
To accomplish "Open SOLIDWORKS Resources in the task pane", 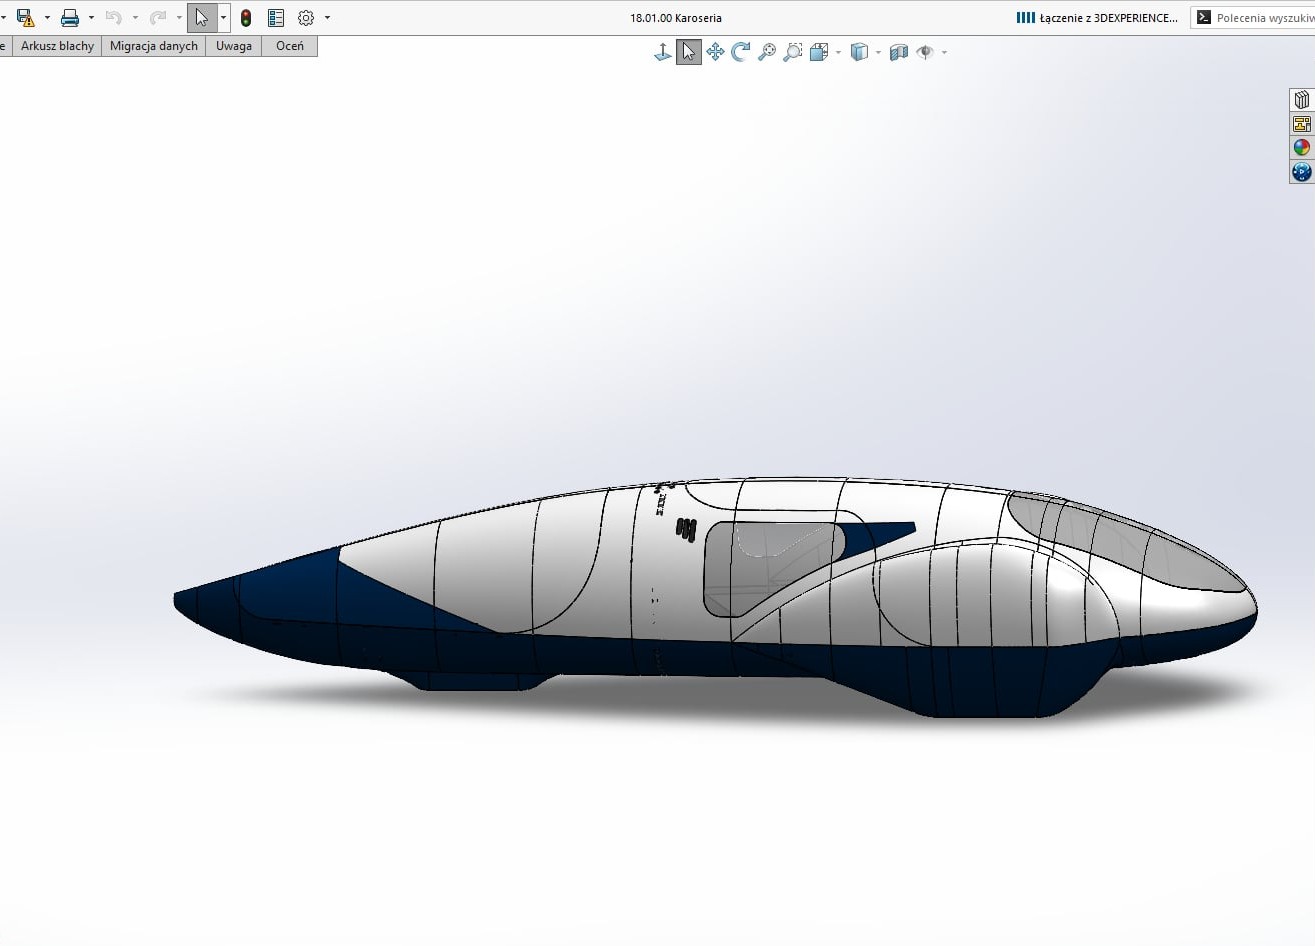I will click(1301, 99).
